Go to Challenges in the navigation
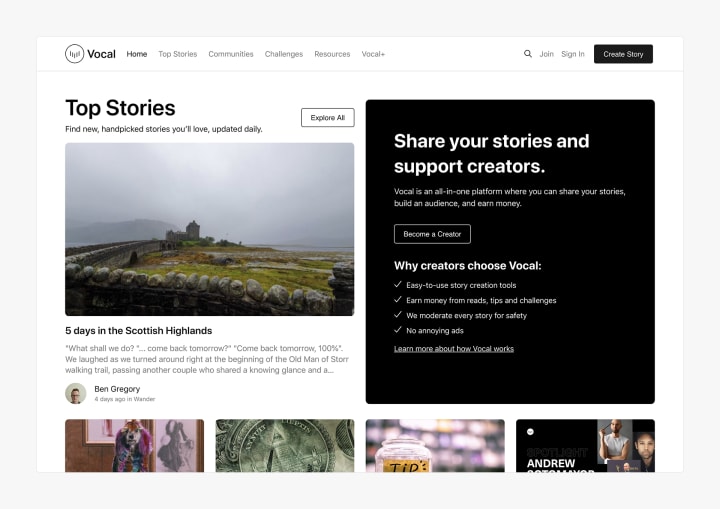Screen dimensions: 720x509 coord(284,54)
